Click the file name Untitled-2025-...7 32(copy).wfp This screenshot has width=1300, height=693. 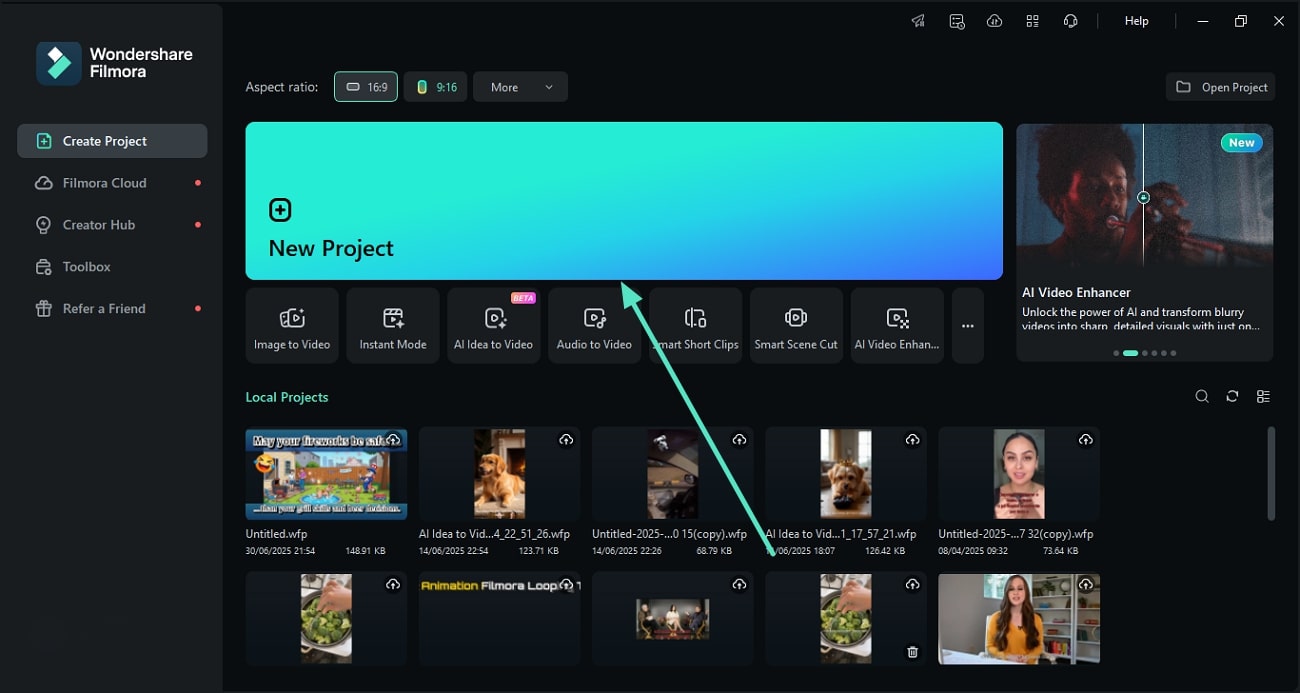click(x=1016, y=534)
